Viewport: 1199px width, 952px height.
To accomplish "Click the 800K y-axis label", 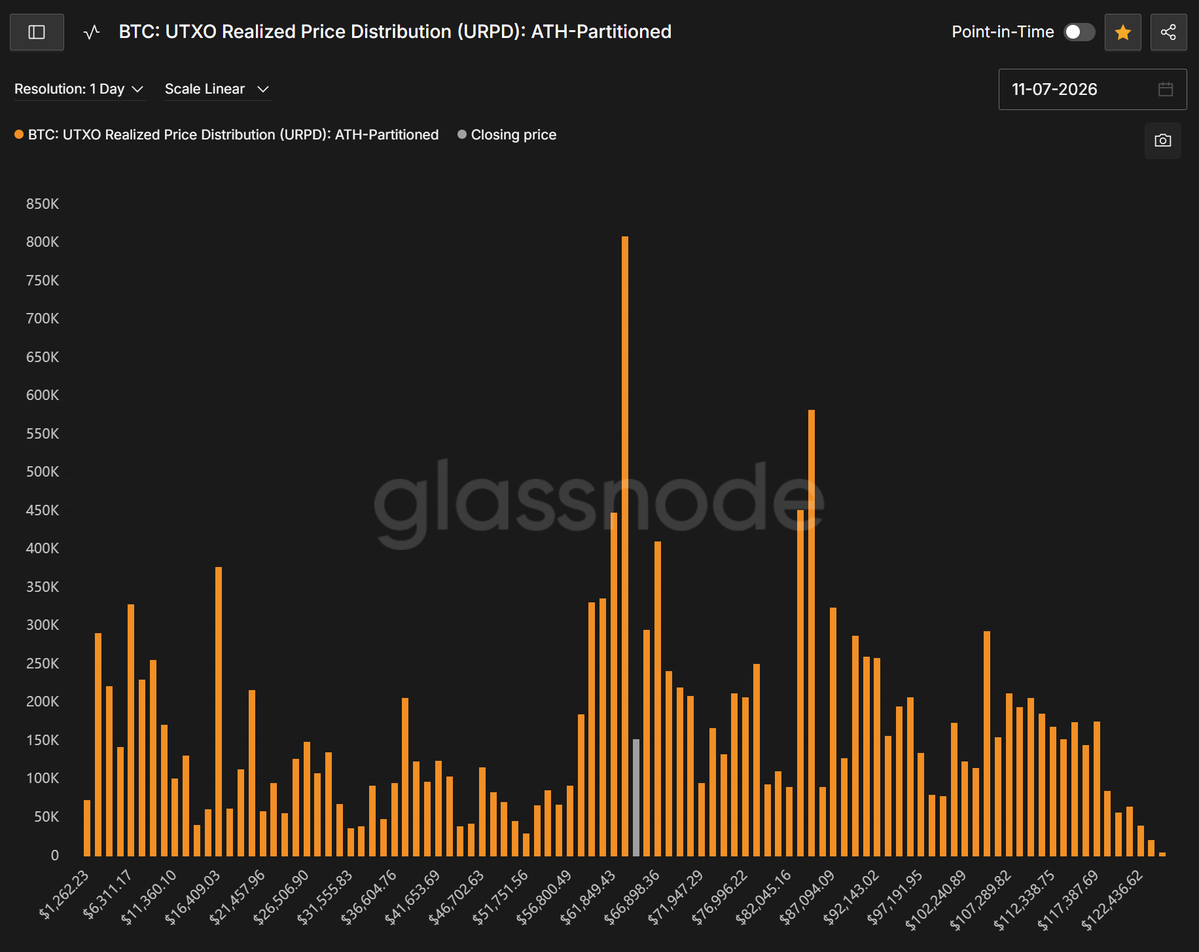I will pyautogui.click(x=42, y=242).
